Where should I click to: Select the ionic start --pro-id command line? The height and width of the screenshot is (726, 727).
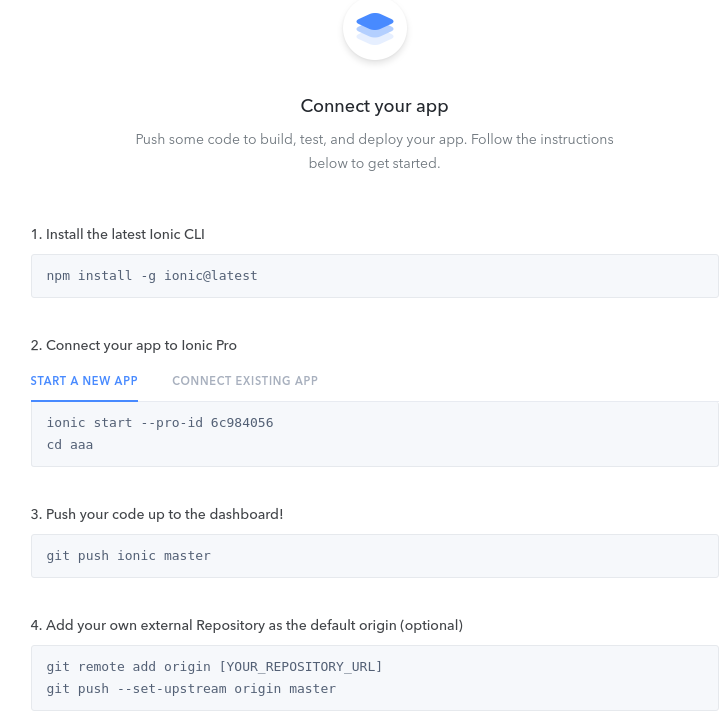(160, 423)
